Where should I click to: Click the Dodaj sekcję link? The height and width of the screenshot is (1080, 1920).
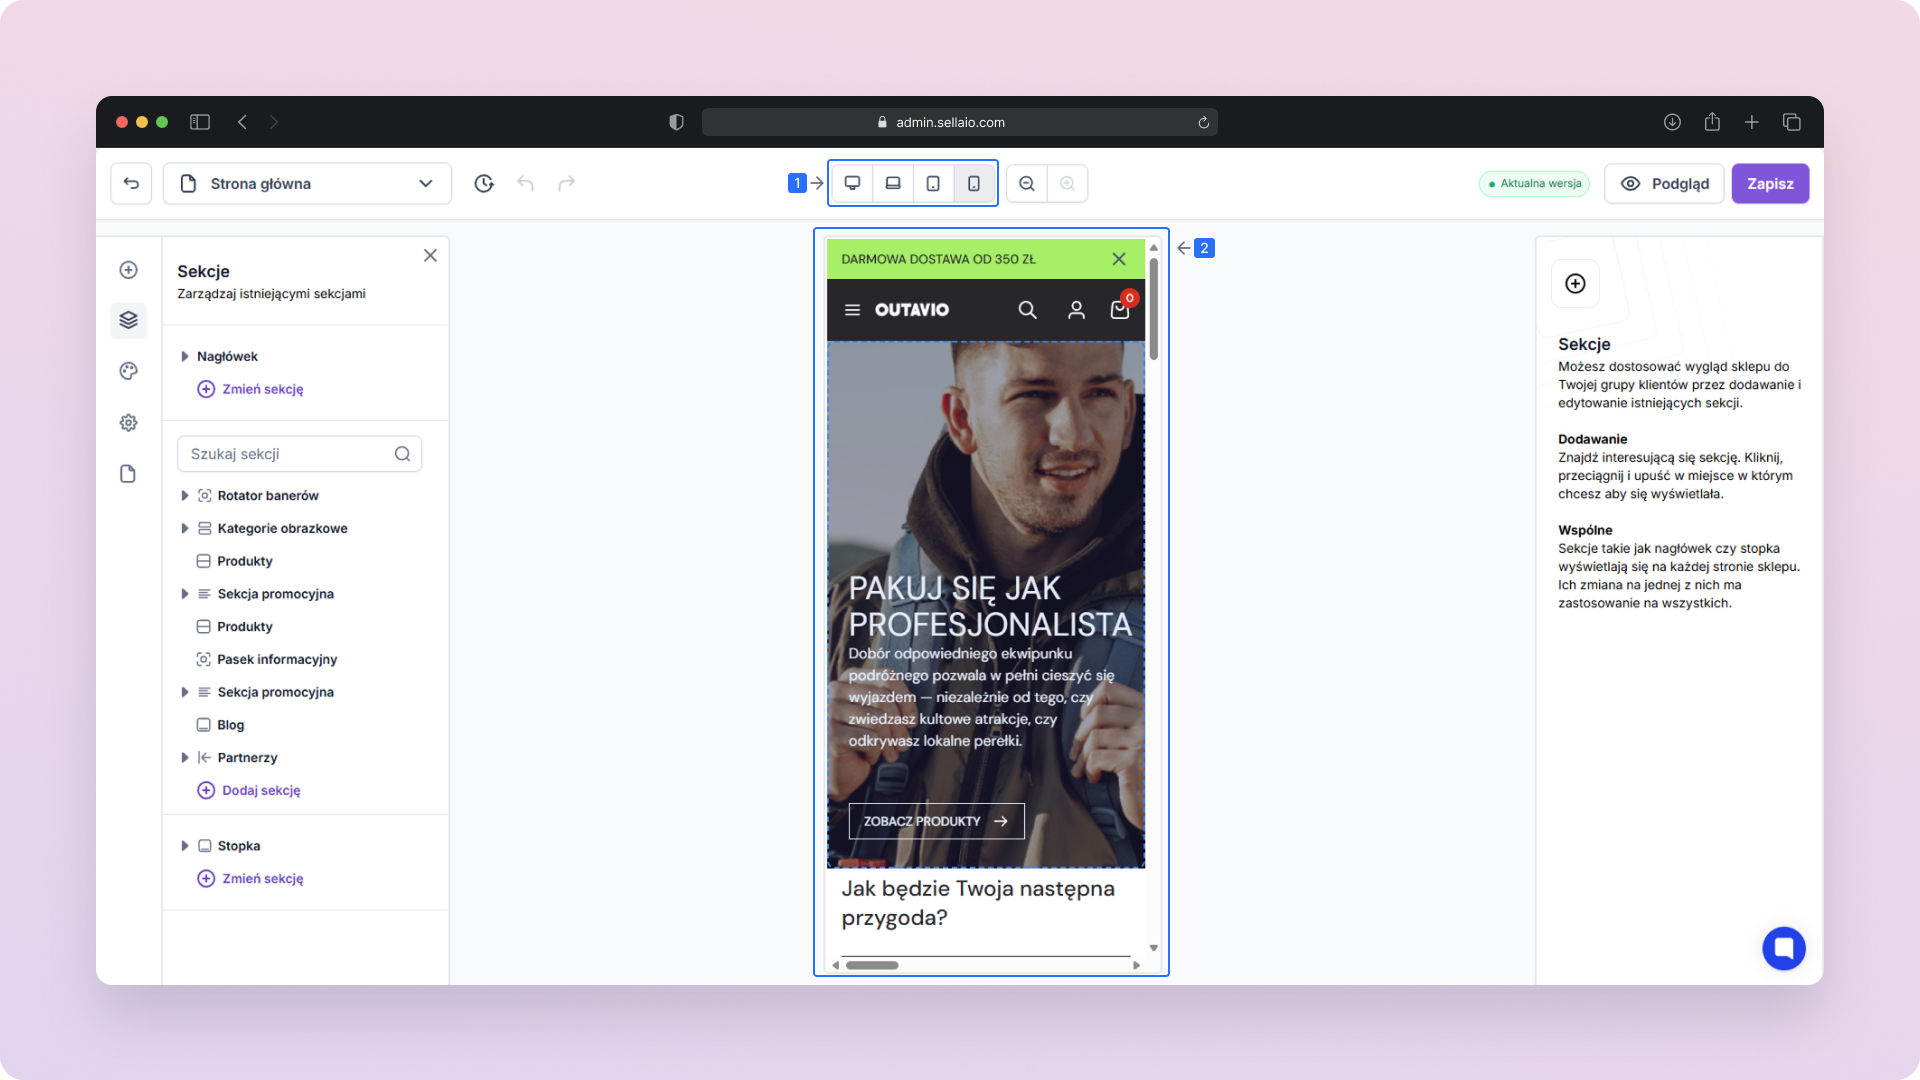pos(260,790)
